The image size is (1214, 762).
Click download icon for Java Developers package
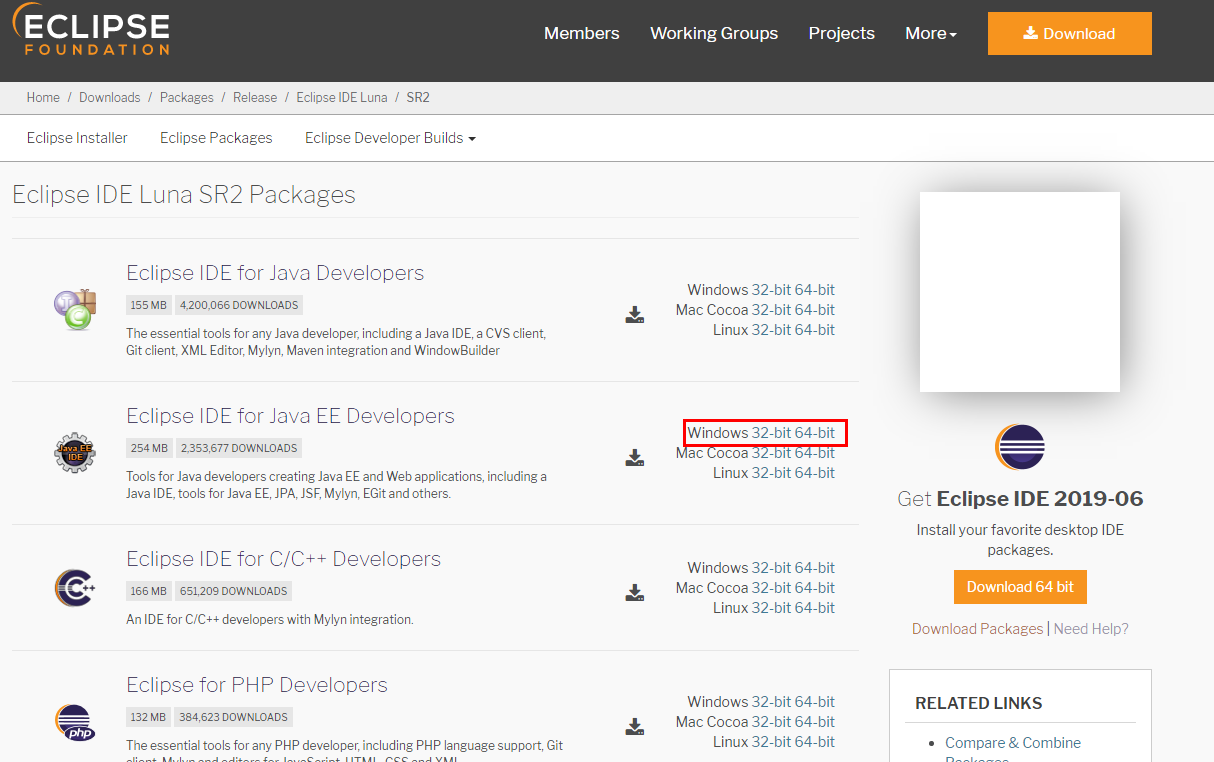coord(635,315)
